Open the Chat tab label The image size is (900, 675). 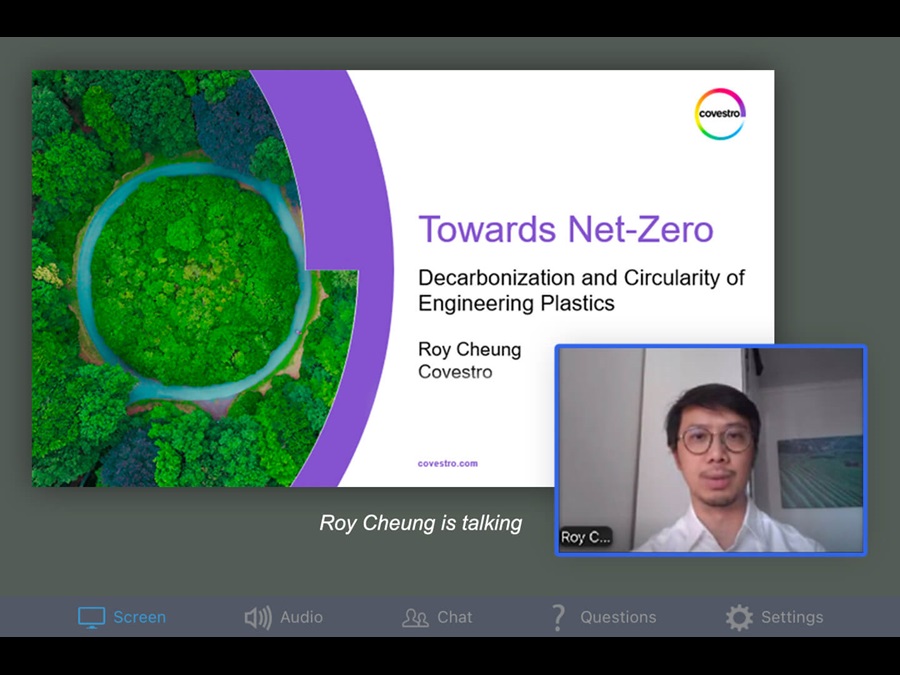pyautogui.click(x=454, y=617)
